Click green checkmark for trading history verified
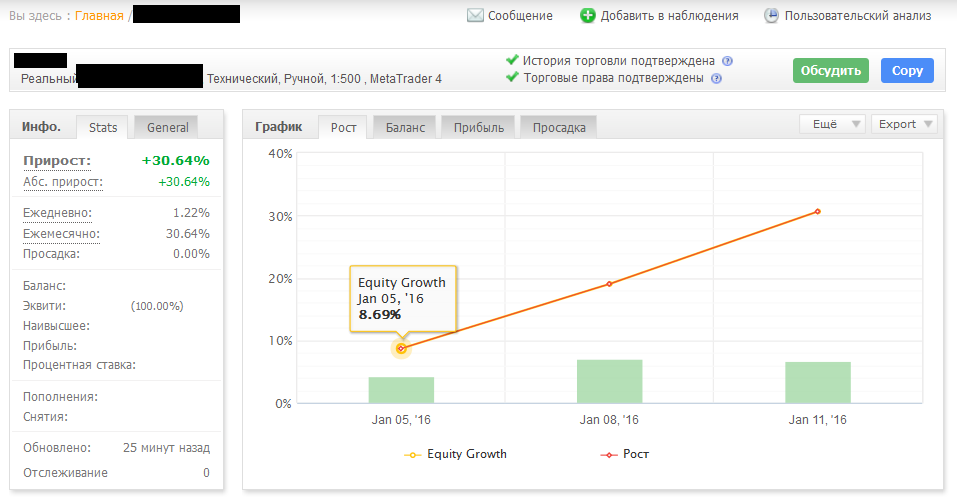 [513, 60]
